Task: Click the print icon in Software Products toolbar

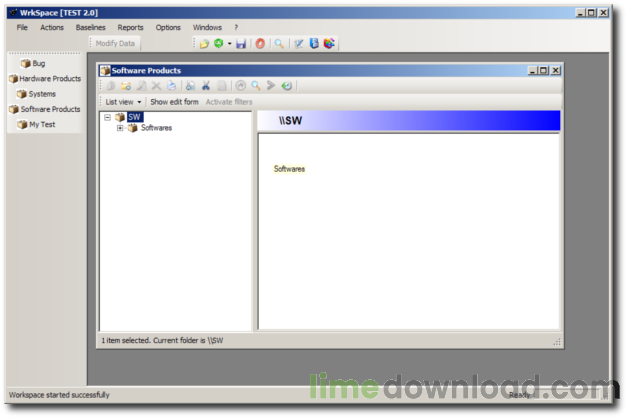Action: pos(171,86)
